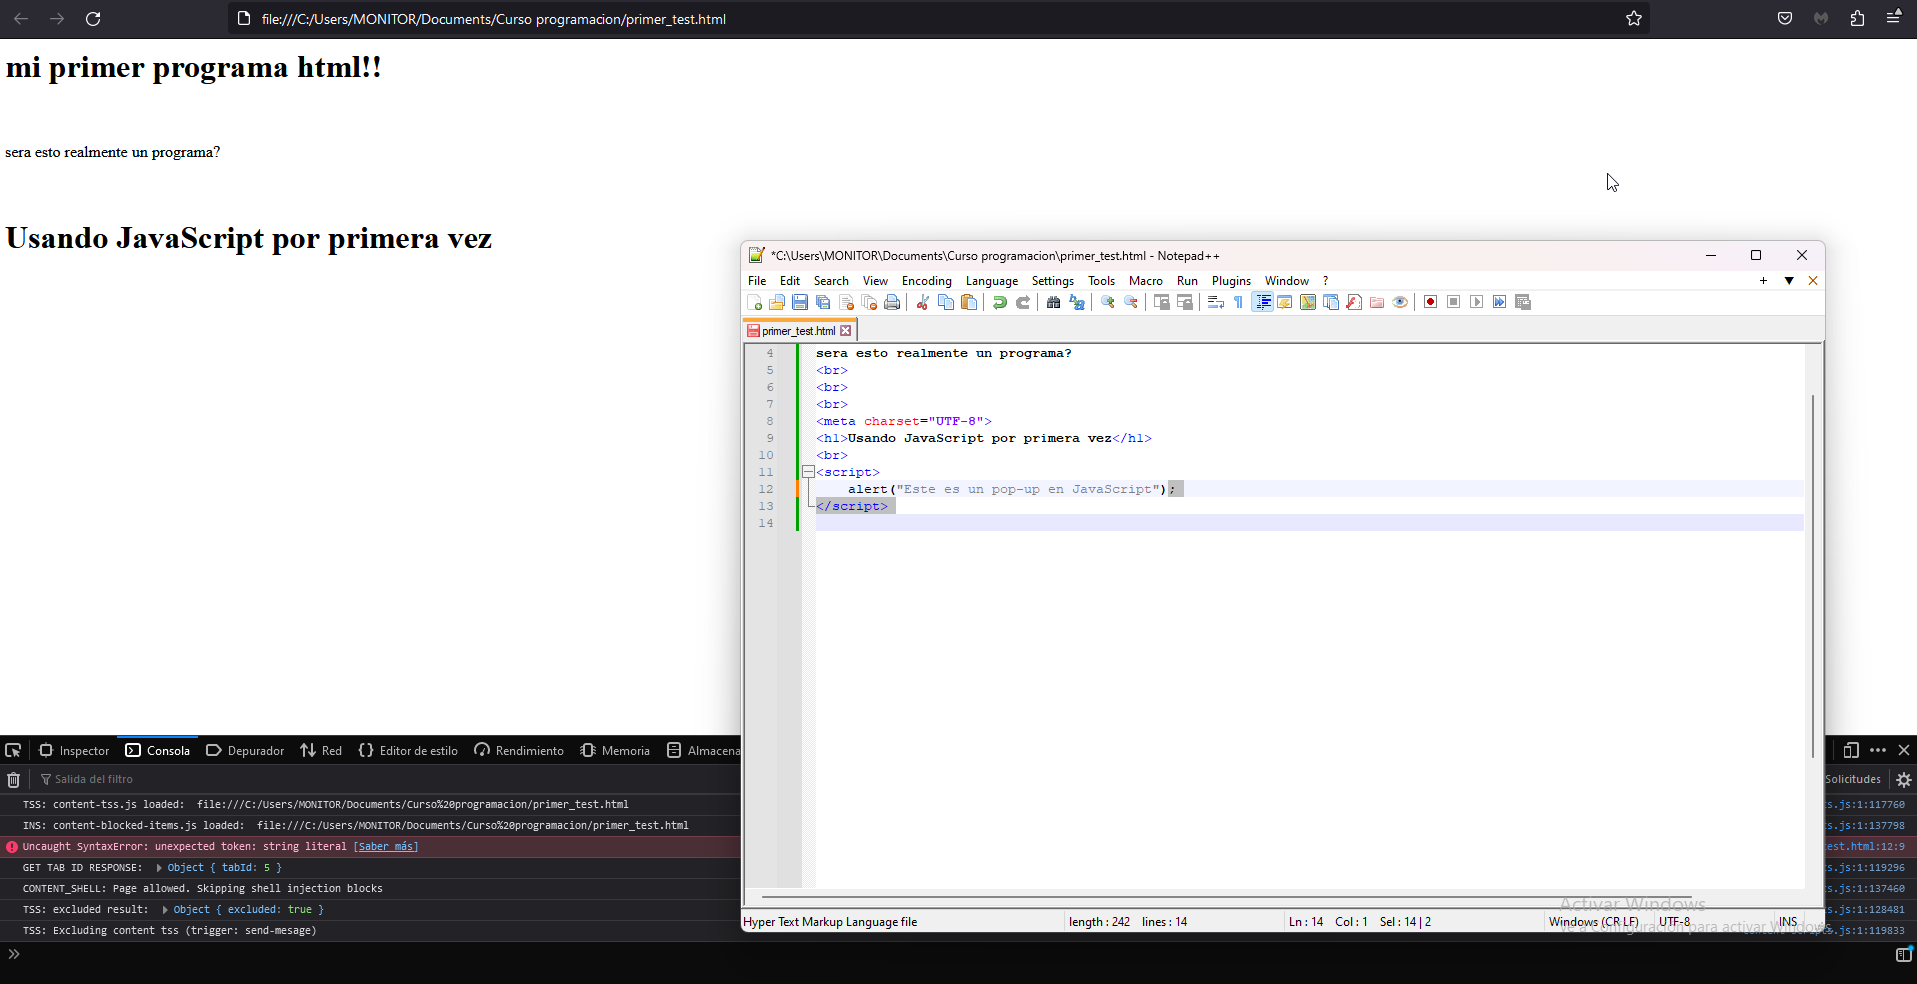Follow the Saber más link in error
The width and height of the screenshot is (1917, 984).
tap(386, 847)
